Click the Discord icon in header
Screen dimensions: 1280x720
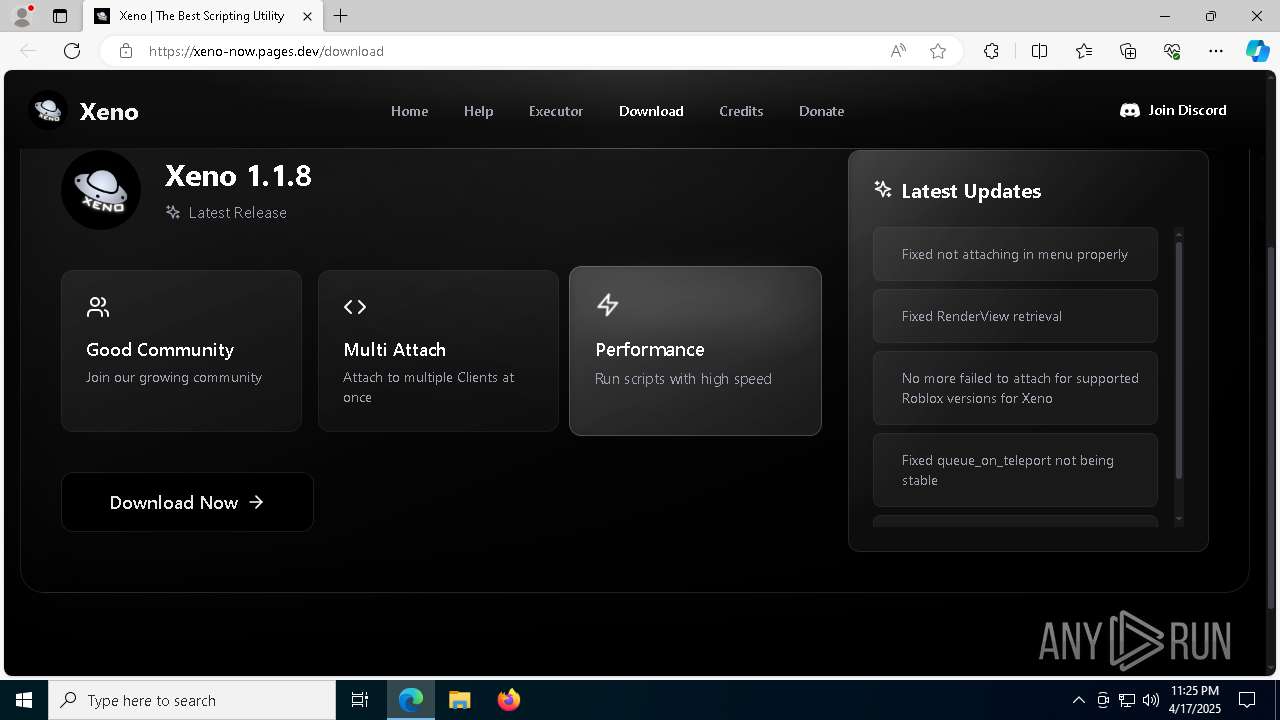tap(1130, 110)
